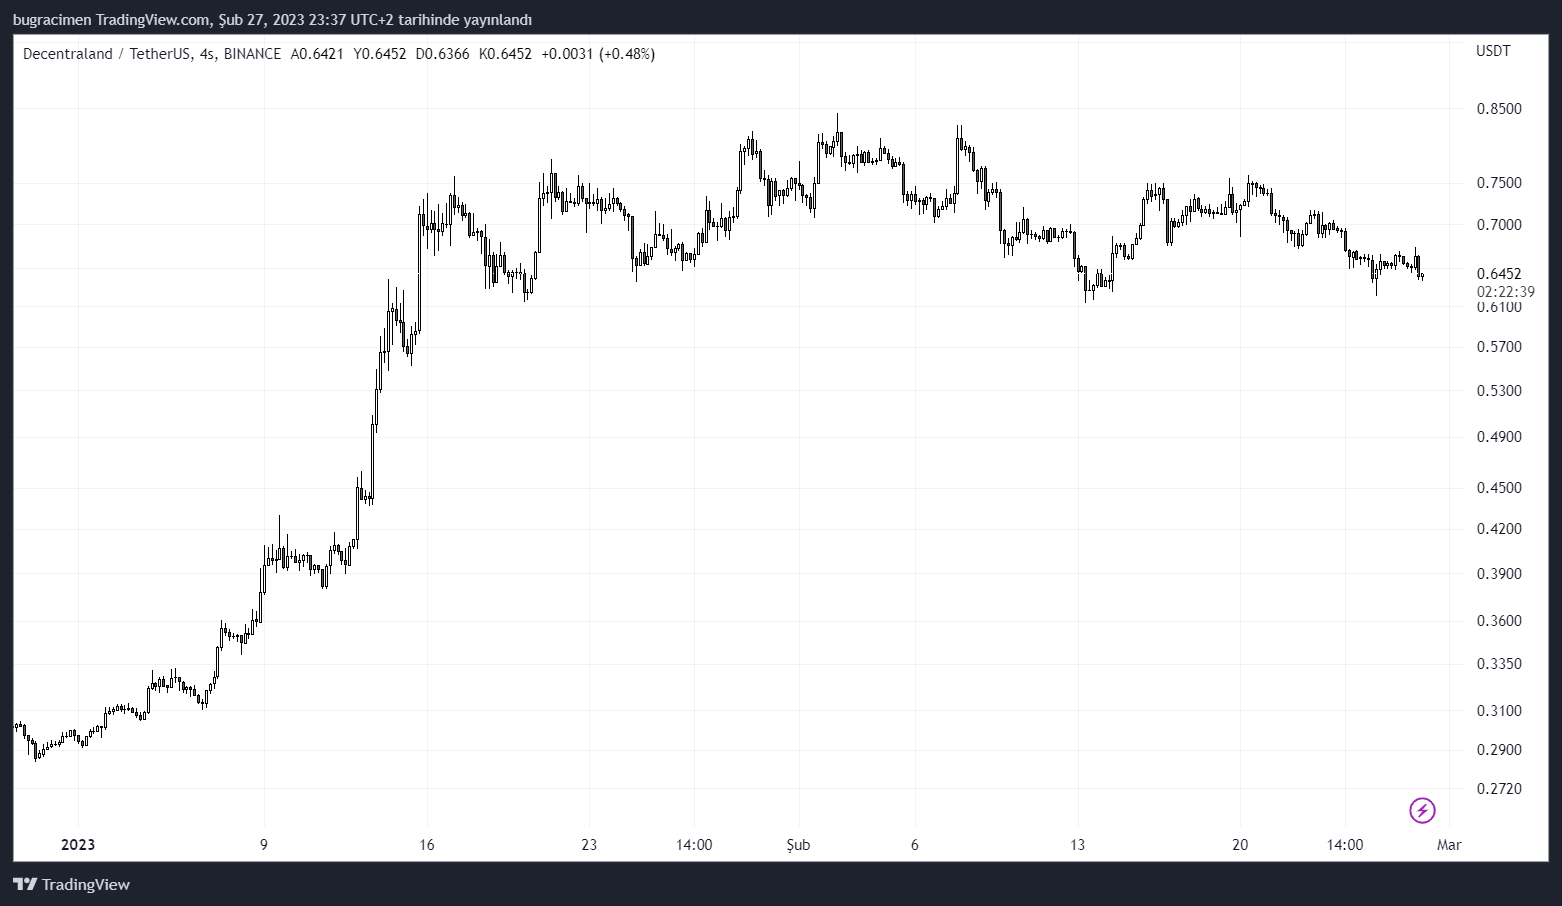The image size is (1562, 906).
Task: Click the 2023 label on time axis
Action: [x=78, y=845]
